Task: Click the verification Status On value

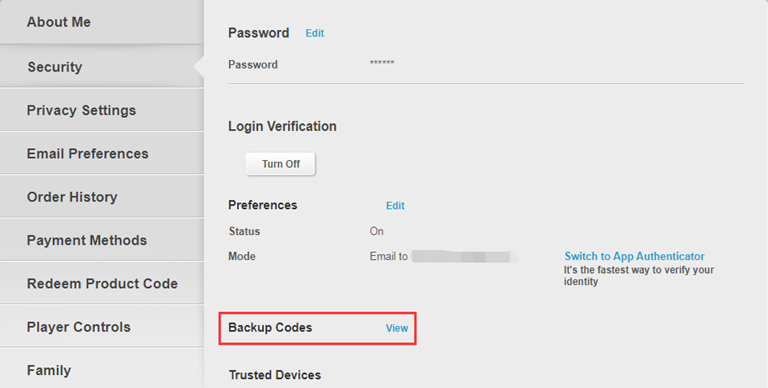Action: pos(376,231)
